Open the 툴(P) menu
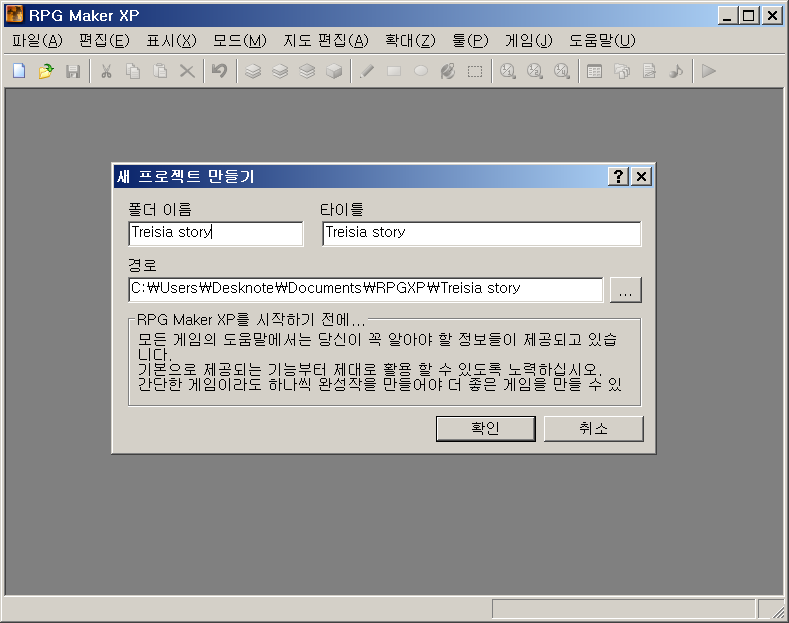Viewport: 789px width, 623px height. click(470, 40)
